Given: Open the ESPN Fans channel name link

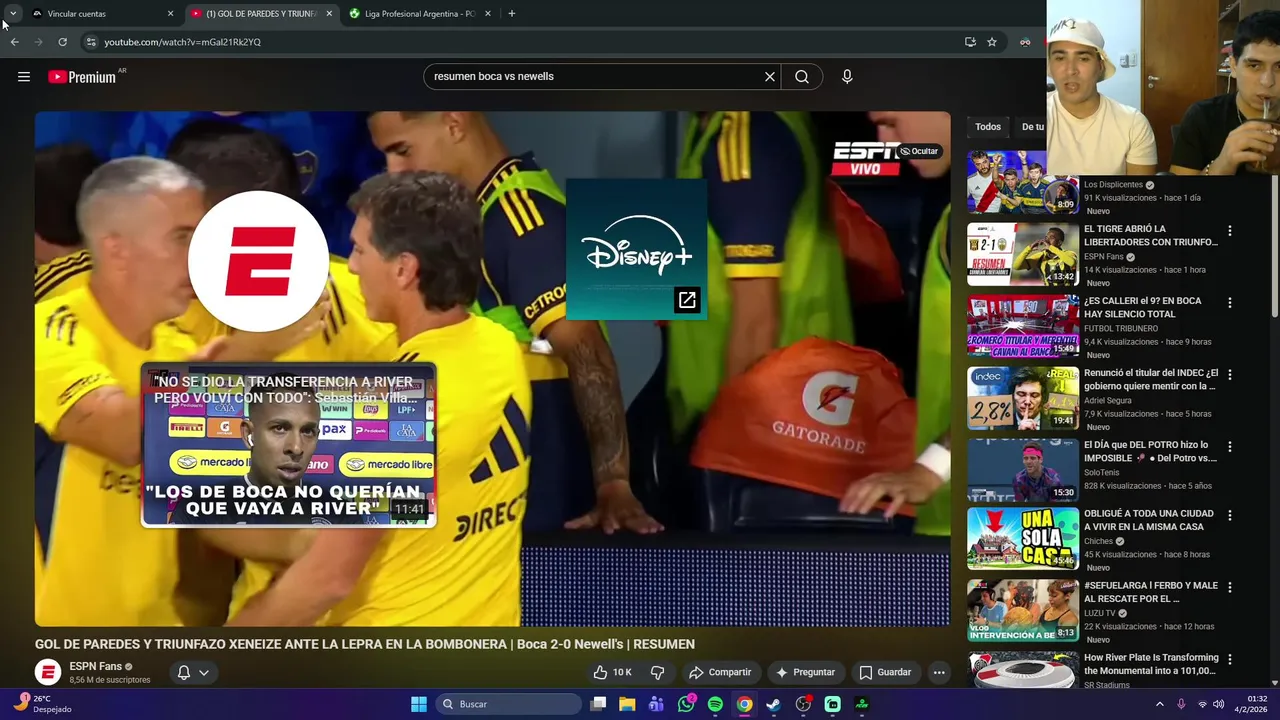Looking at the screenshot, I should [95, 666].
